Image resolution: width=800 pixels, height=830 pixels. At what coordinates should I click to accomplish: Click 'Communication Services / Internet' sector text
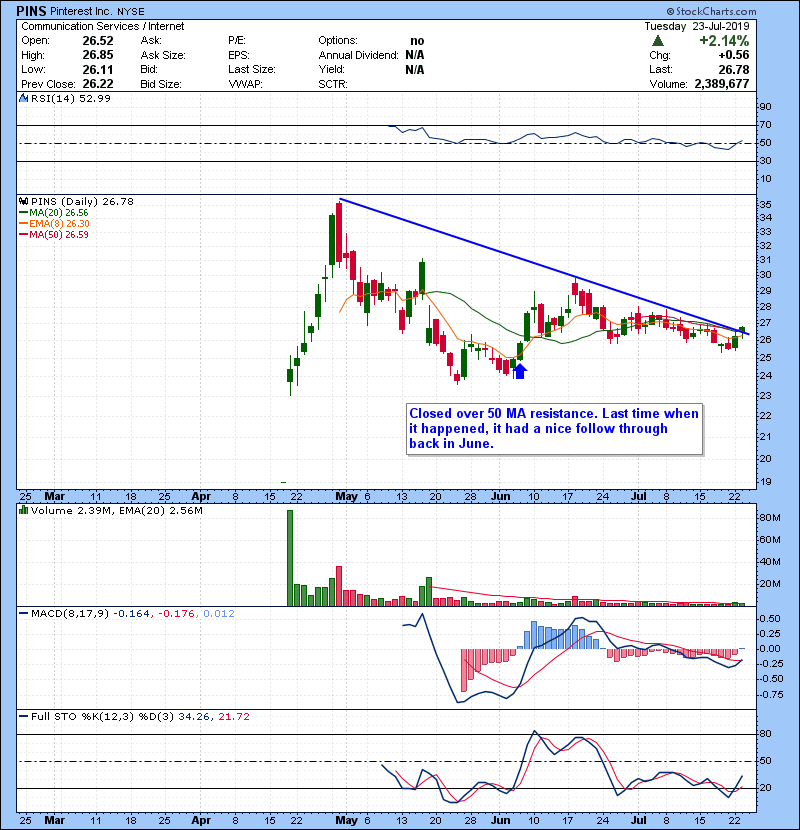pos(103,26)
